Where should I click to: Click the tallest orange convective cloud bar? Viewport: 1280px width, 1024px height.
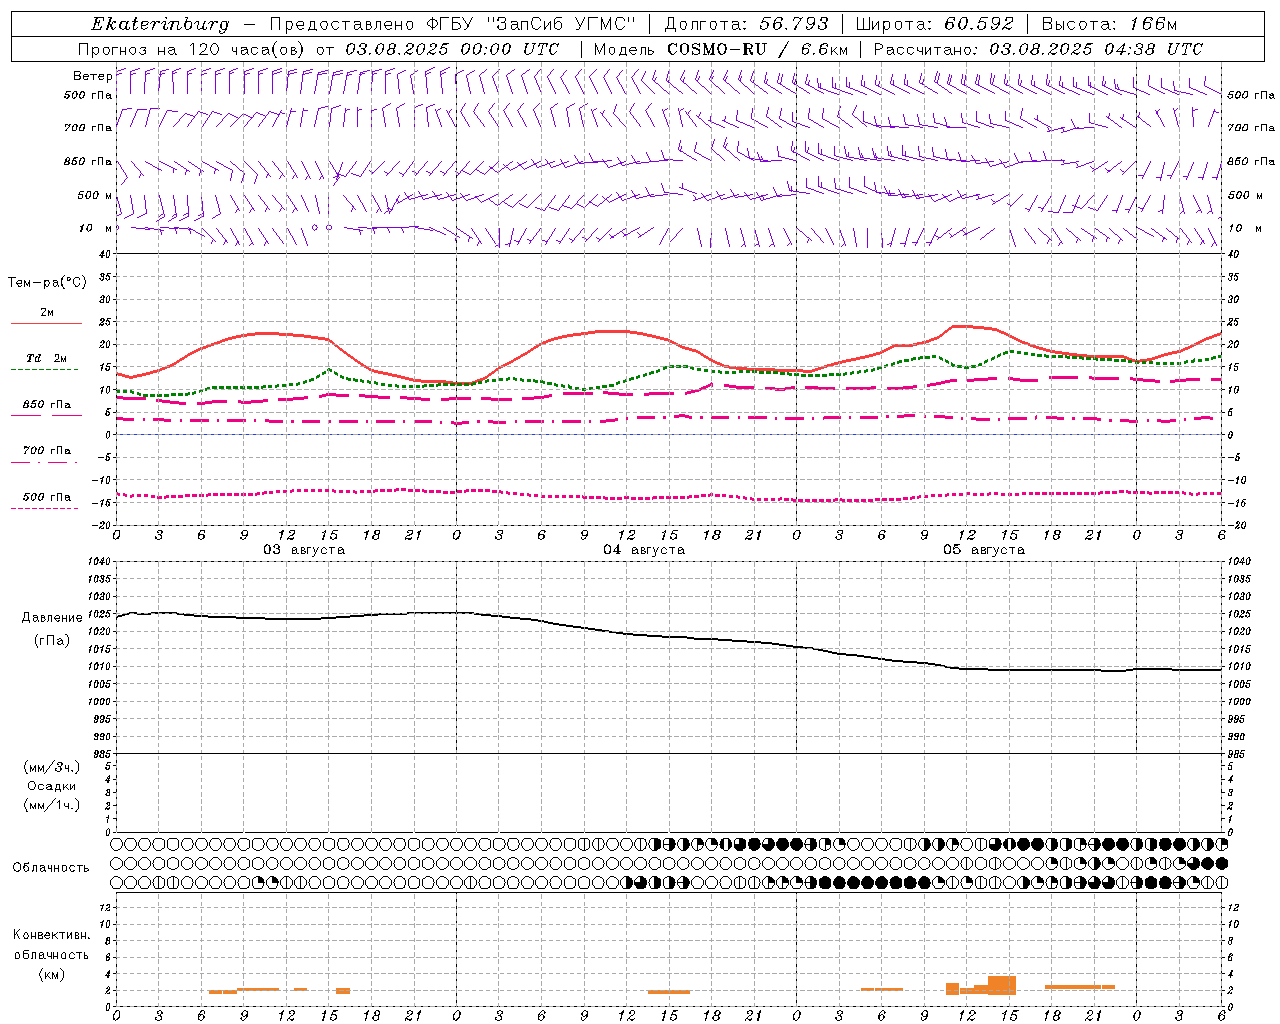(1002, 985)
